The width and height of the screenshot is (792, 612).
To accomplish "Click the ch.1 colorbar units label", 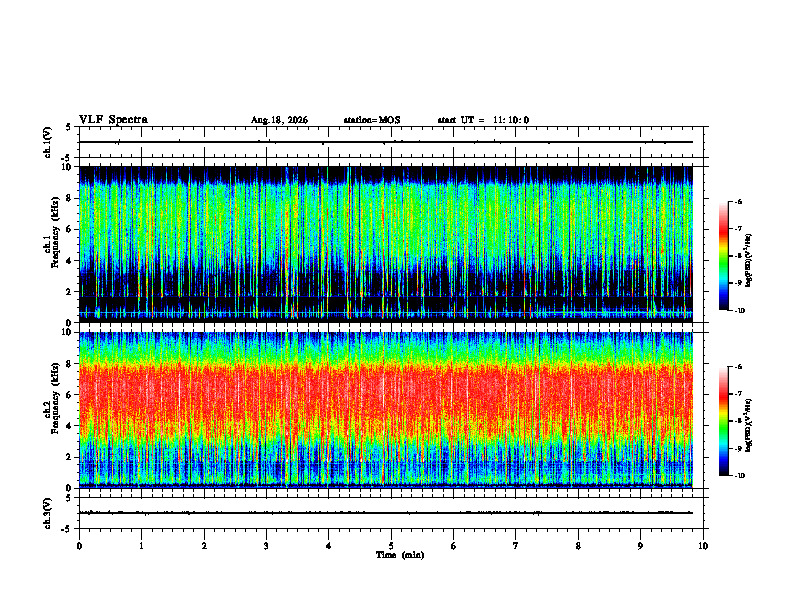I will pos(749,261).
